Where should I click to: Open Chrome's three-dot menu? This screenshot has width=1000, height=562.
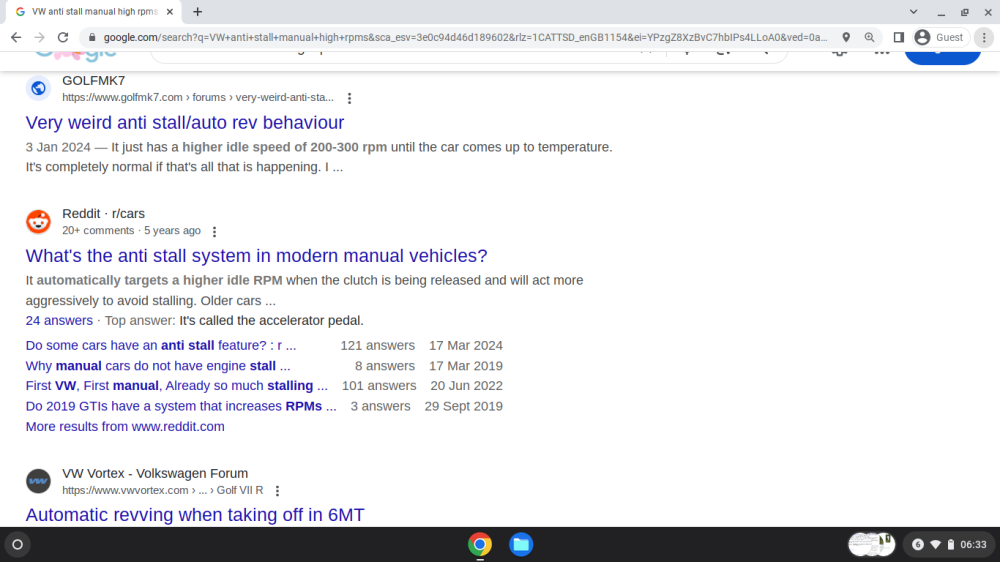(x=984, y=38)
